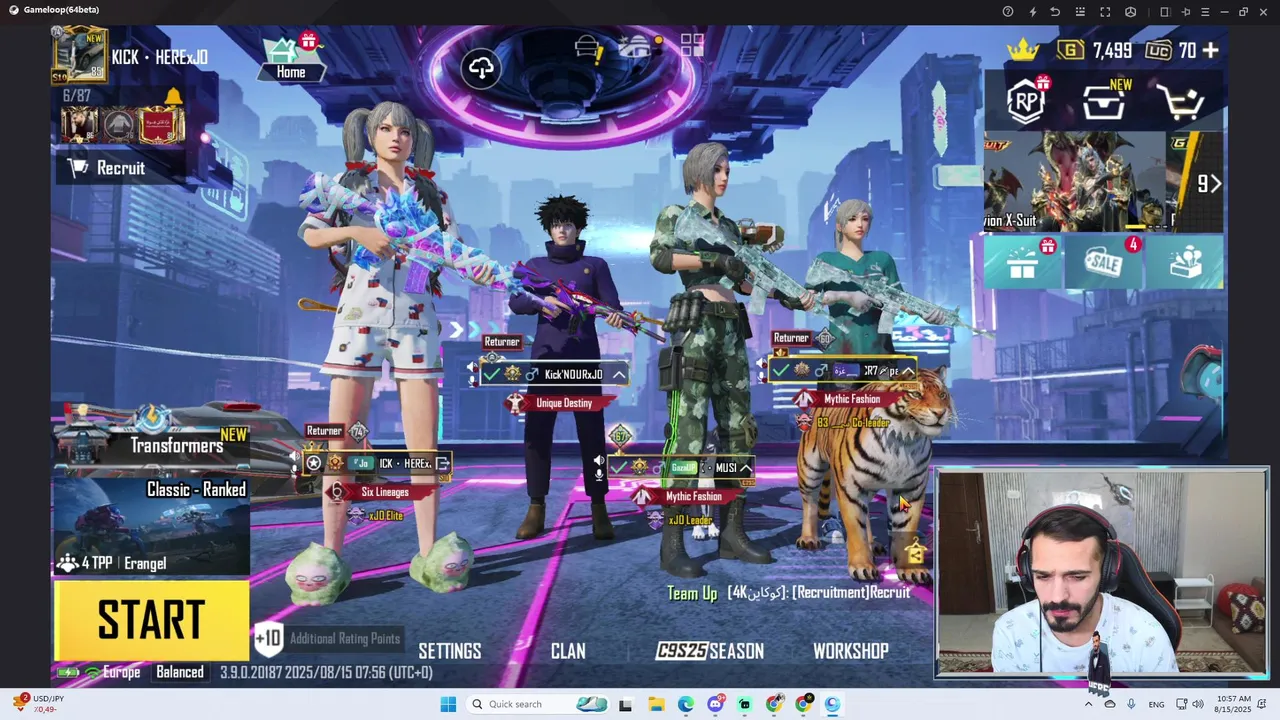Screen dimensions: 1280x720
Task: Open Transformers event banner
Action: click(152, 440)
